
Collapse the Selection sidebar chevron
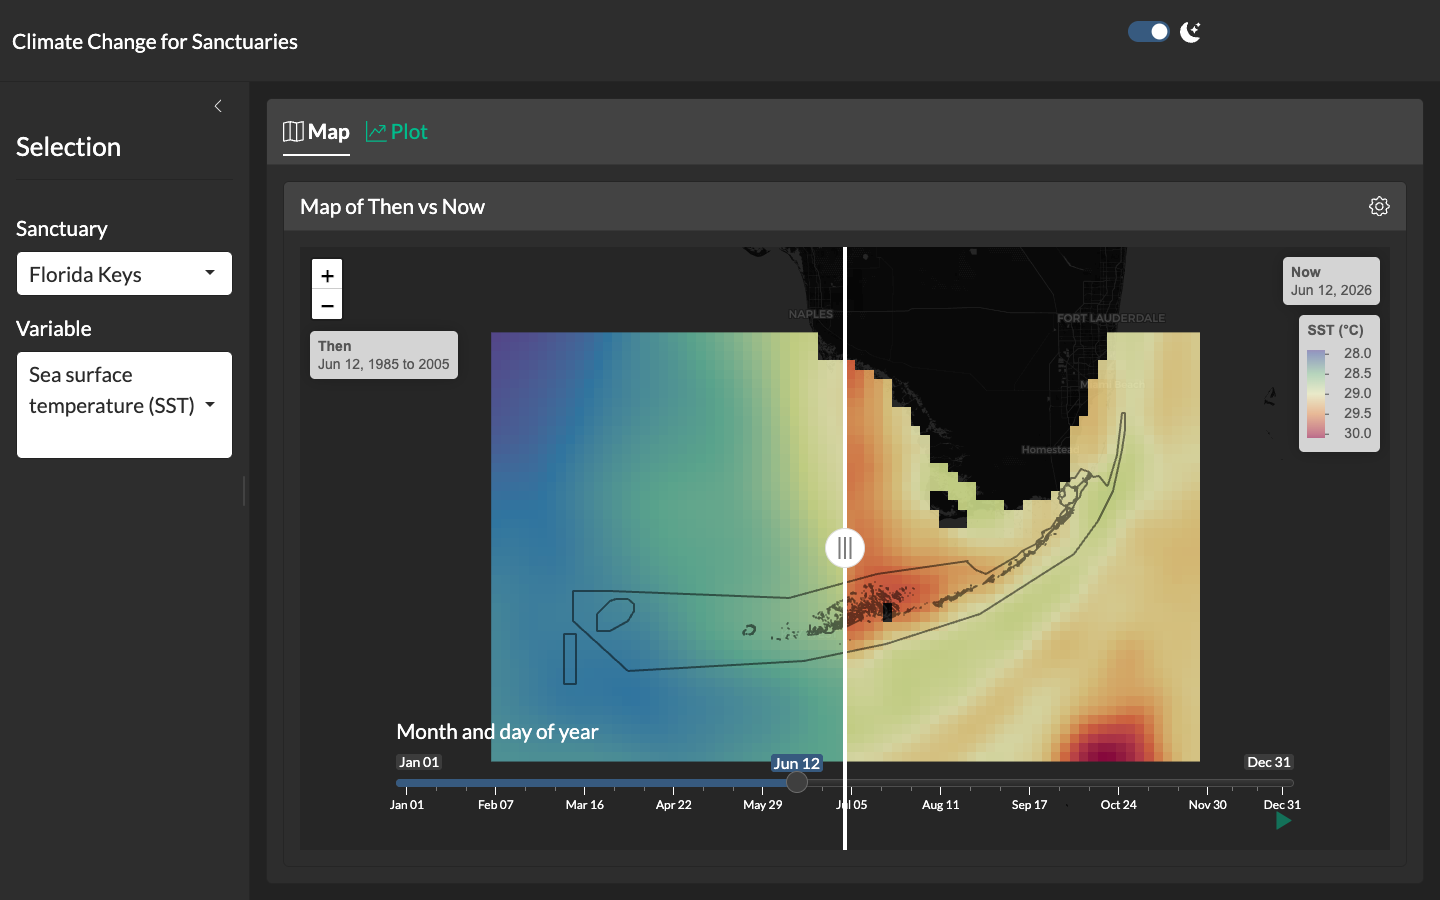(x=218, y=106)
